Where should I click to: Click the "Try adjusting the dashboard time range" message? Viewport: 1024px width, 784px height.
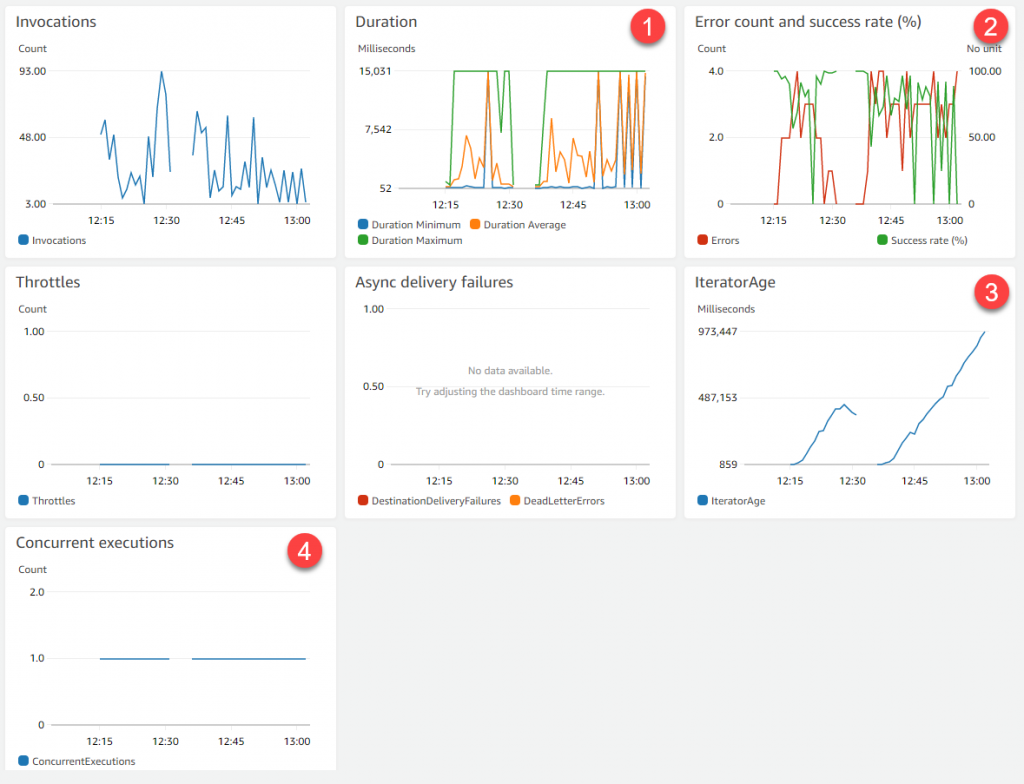click(510, 391)
